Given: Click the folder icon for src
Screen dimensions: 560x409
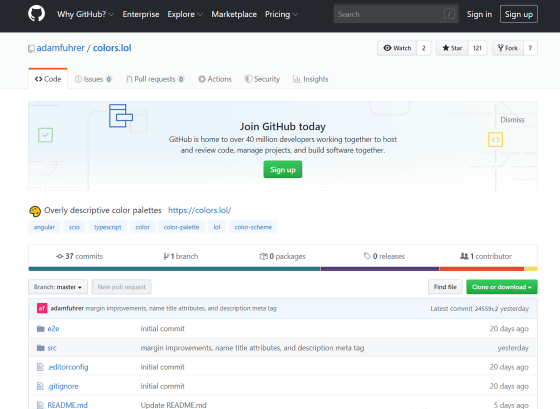Looking at the screenshot, I should click(41, 348).
